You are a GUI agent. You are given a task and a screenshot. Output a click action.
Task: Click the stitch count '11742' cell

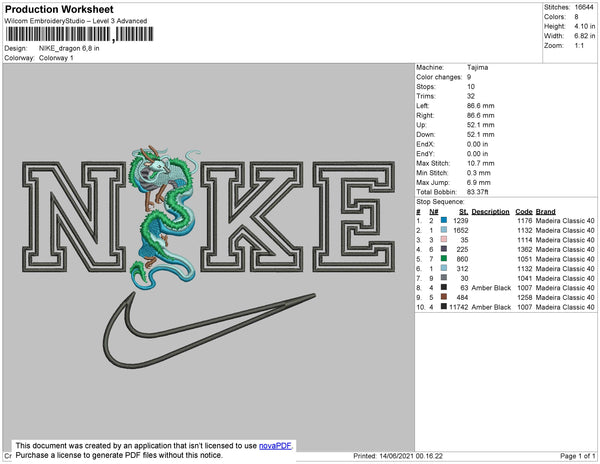[x=458, y=307]
